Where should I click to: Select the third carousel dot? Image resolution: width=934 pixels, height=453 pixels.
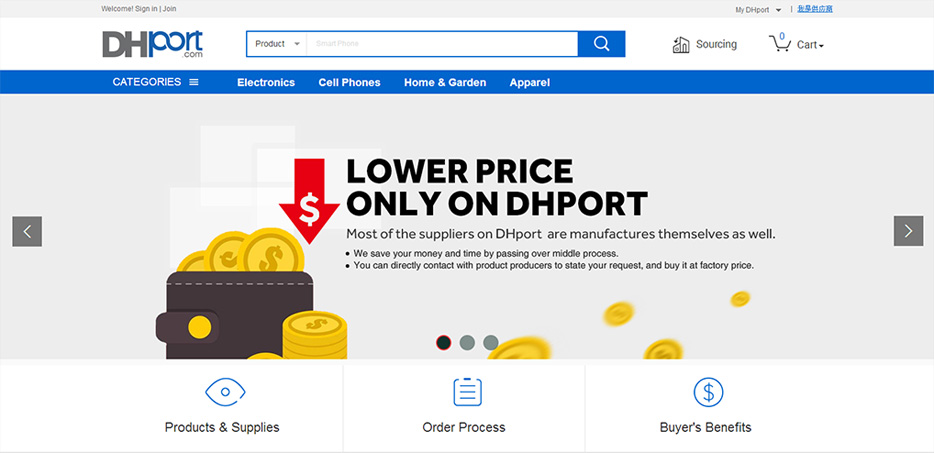click(490, 343)
